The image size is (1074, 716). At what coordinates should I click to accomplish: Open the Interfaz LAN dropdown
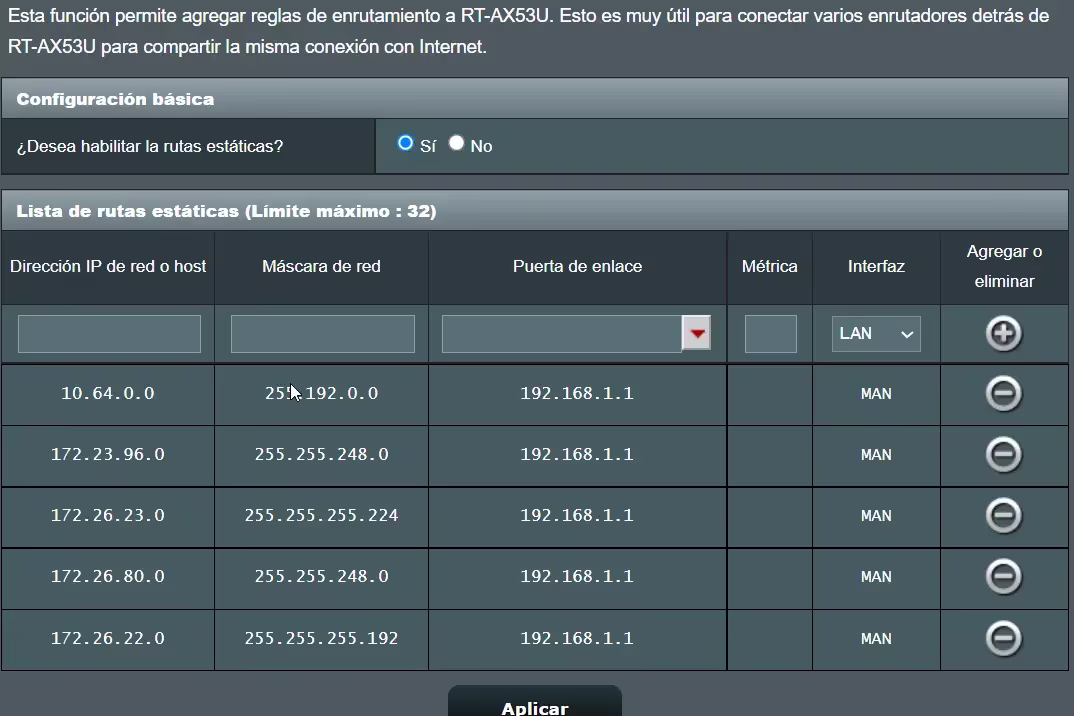(x=876, y=334)
